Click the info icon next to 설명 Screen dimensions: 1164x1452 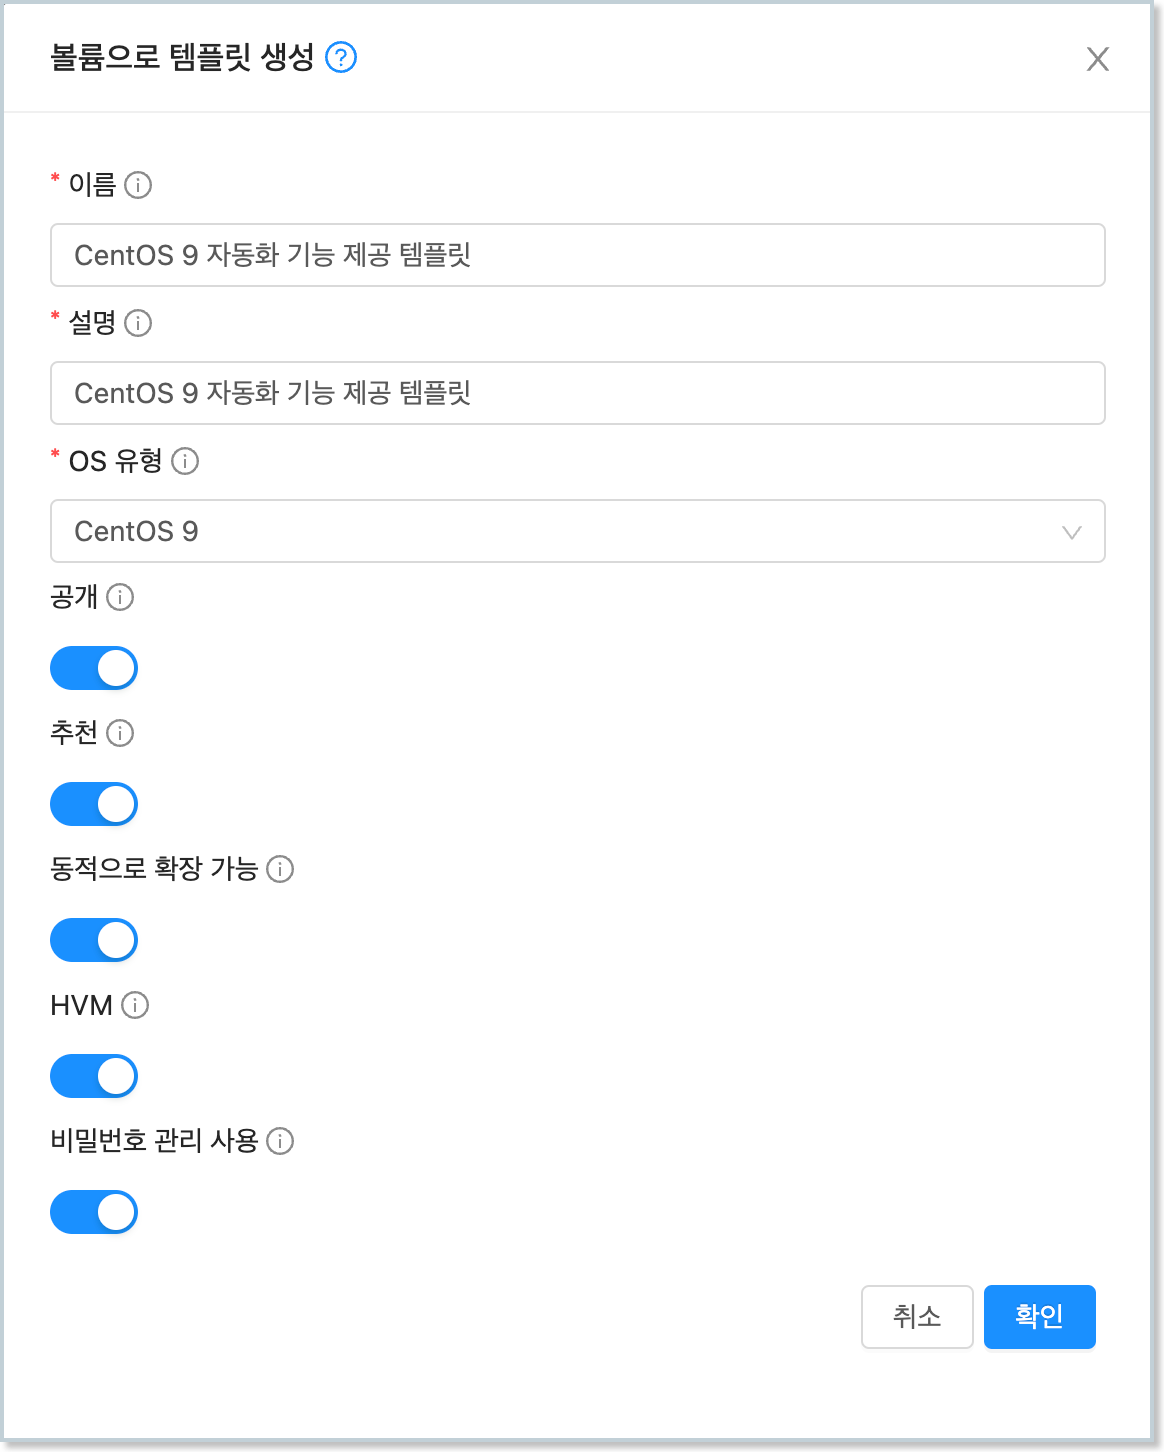(x=138, y=323)
